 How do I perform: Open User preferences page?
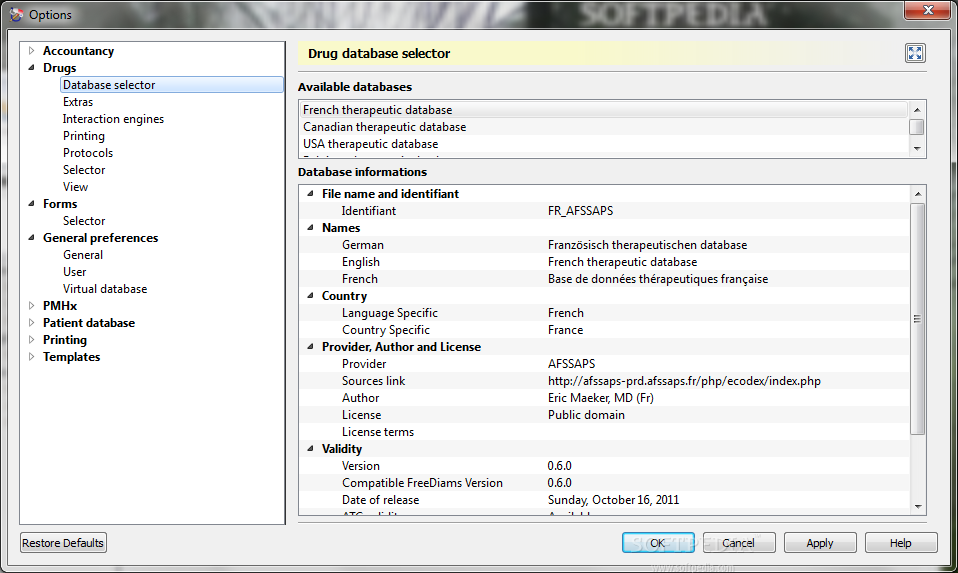pos(75,272)
